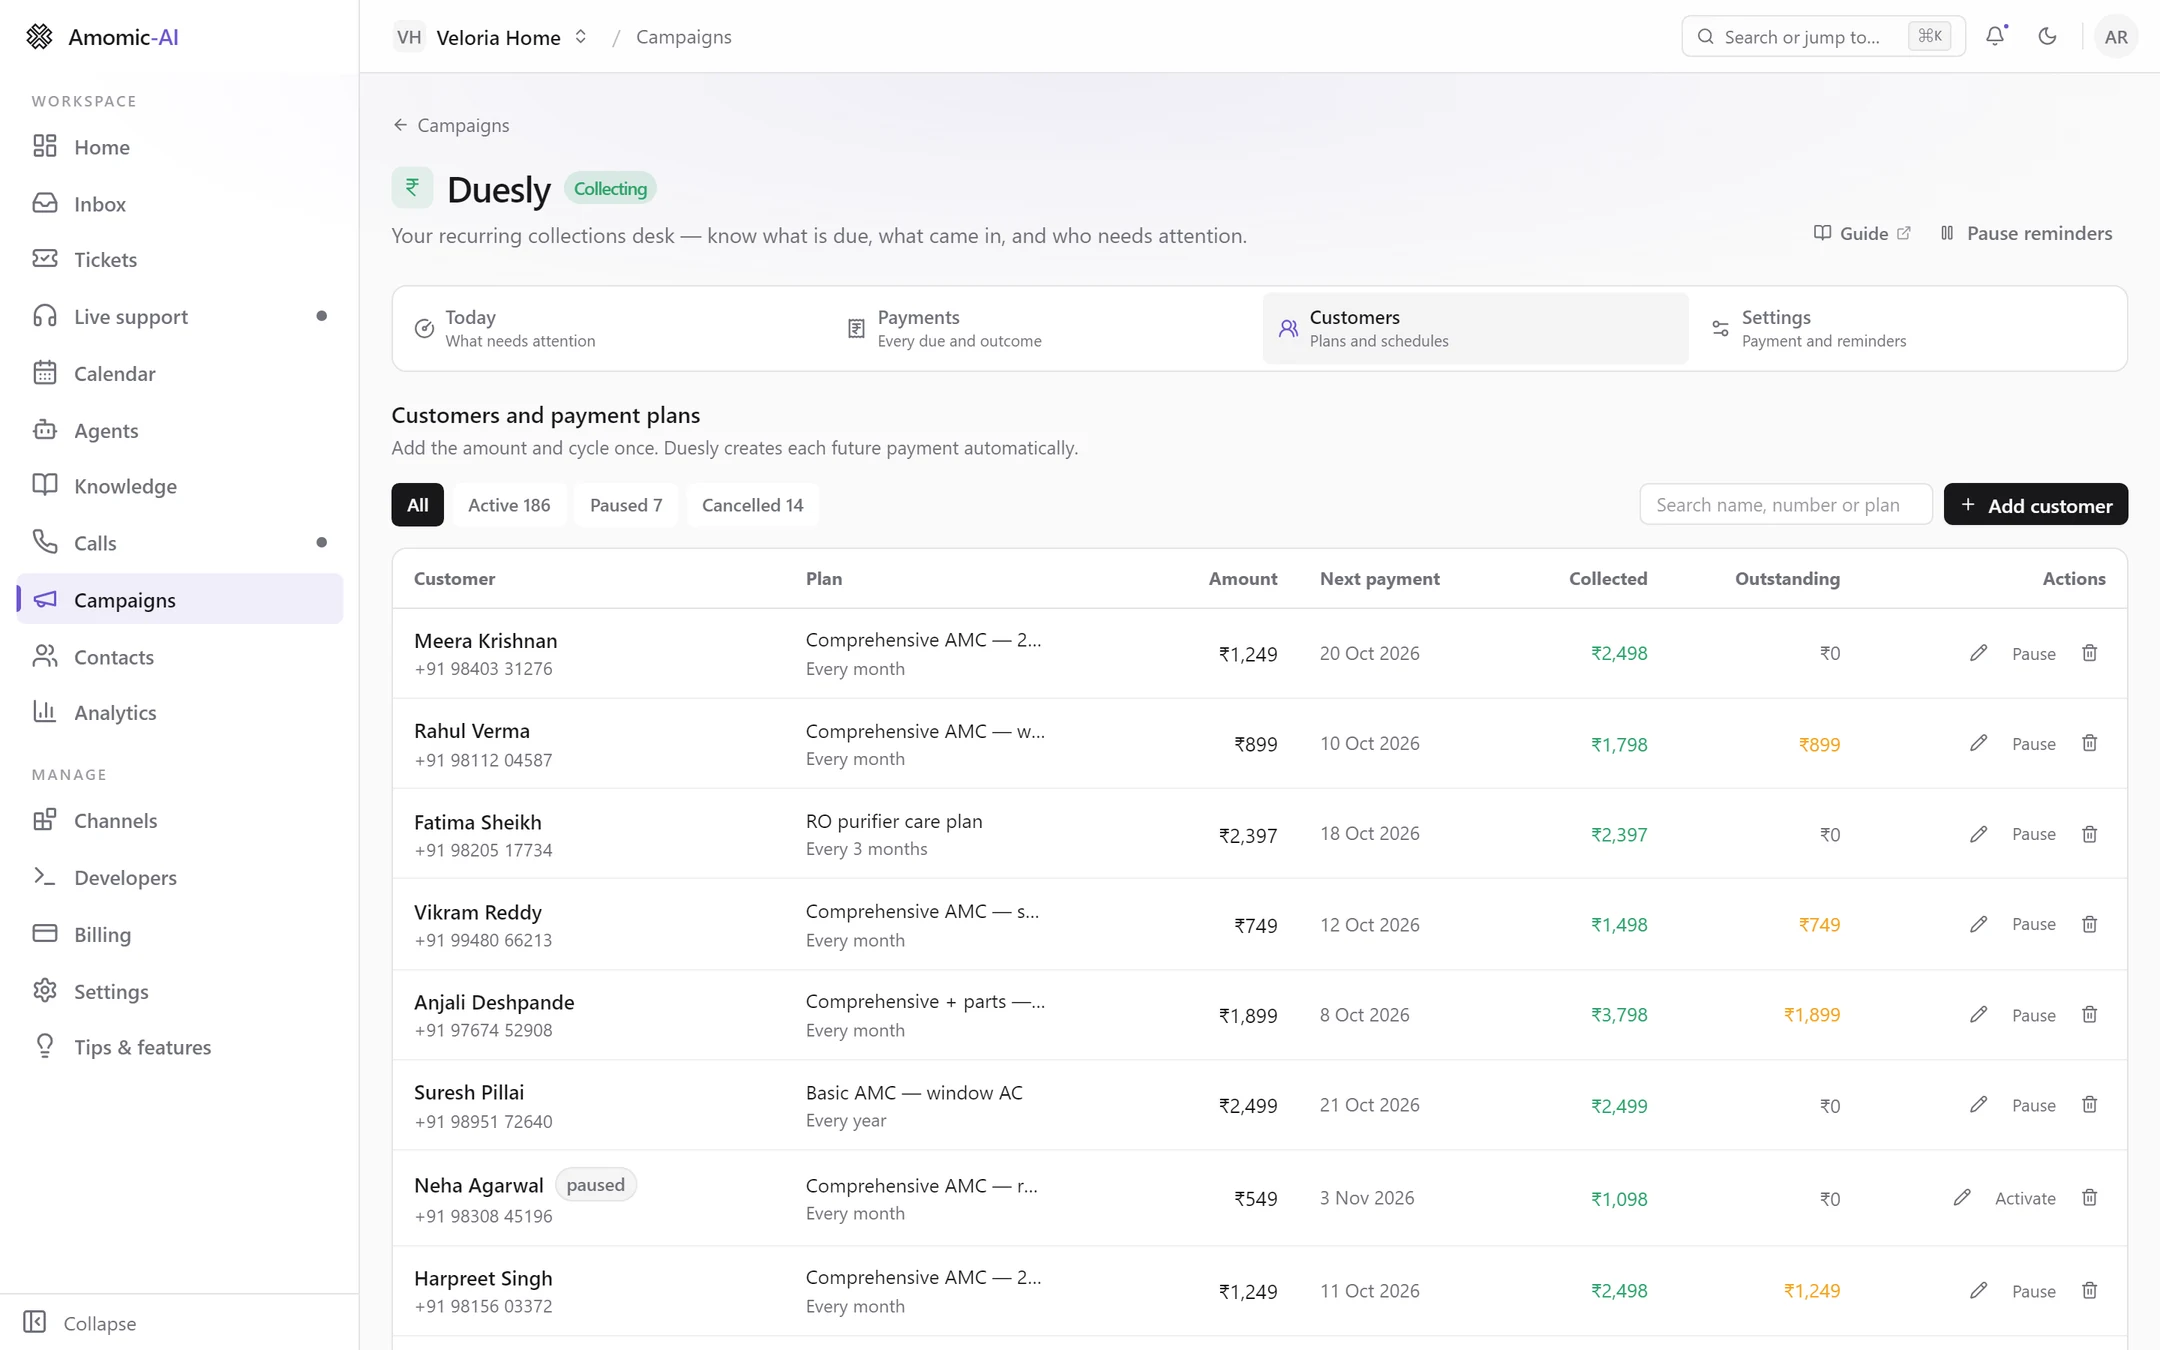Filter by Cancelled 14

(x=752, y=505)
